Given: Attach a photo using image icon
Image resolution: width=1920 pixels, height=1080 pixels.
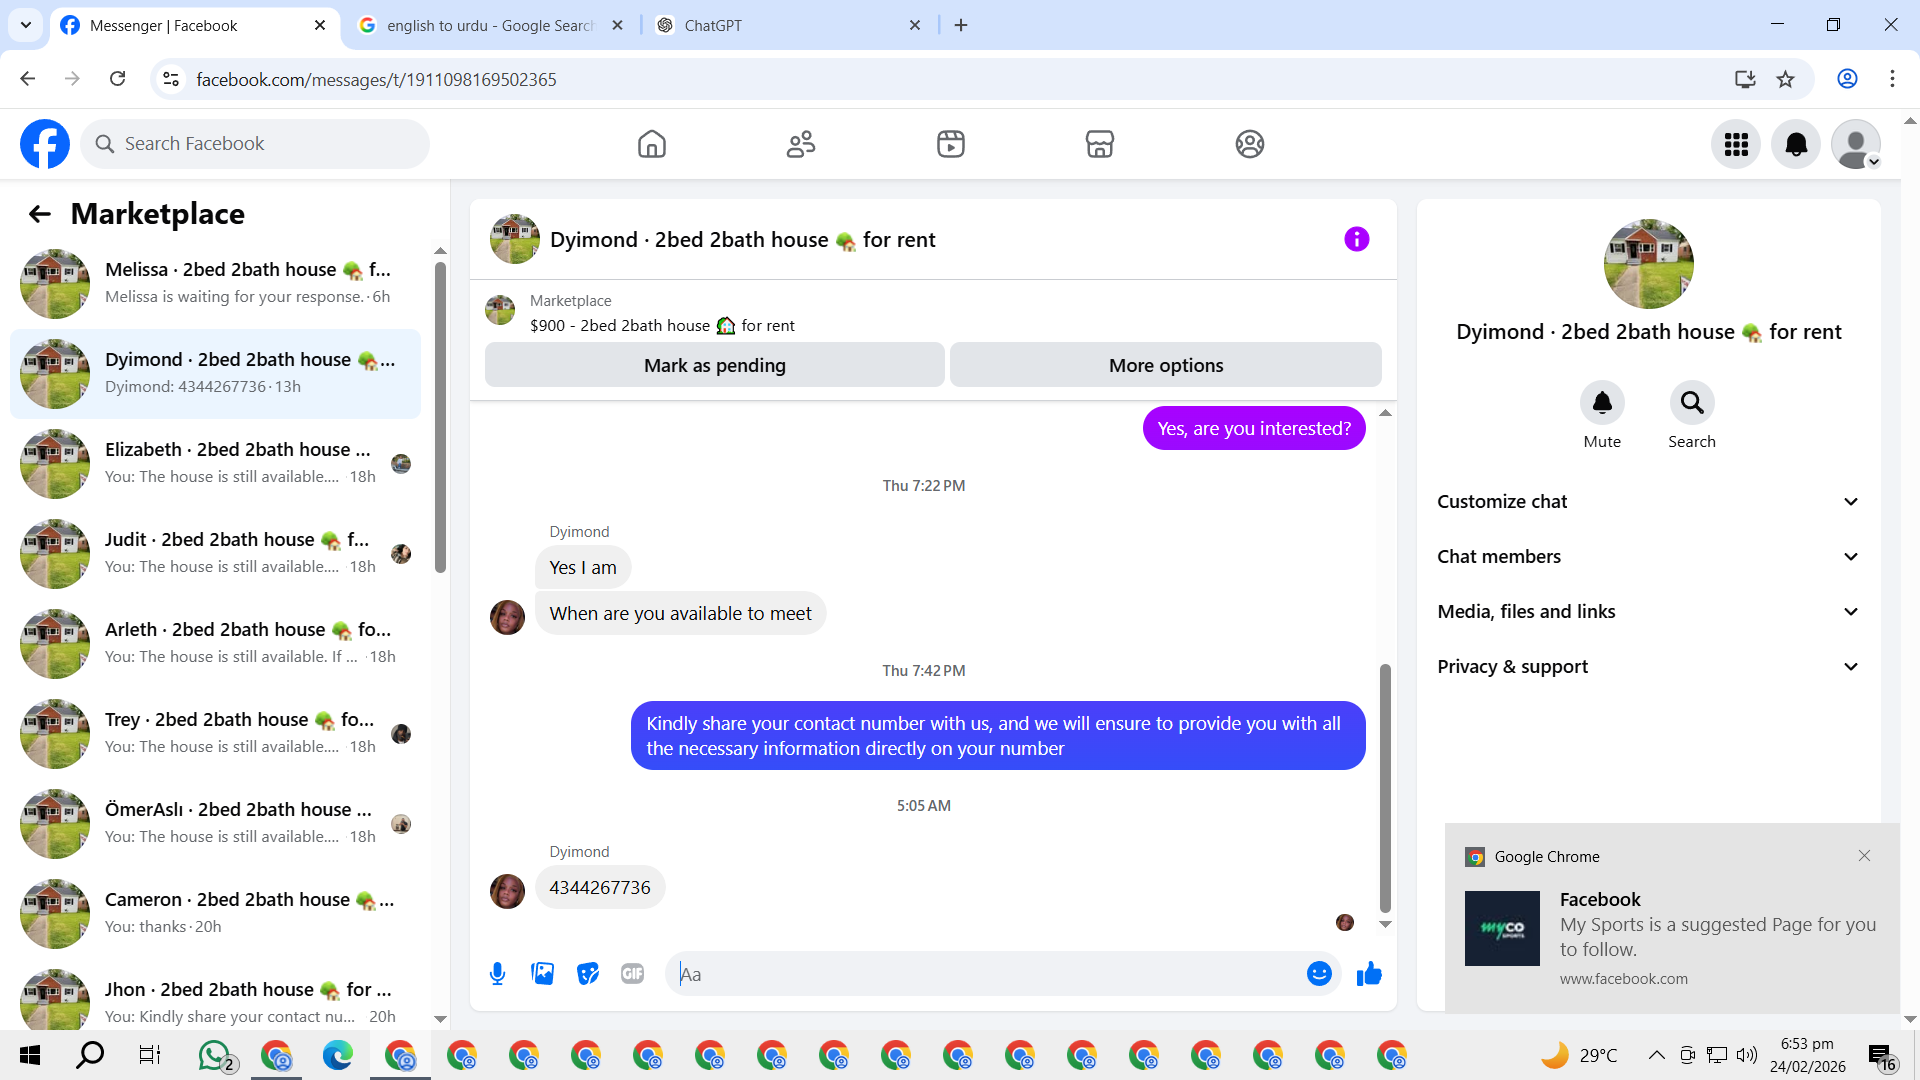Looking at the screenshot, I should (542, 973).
